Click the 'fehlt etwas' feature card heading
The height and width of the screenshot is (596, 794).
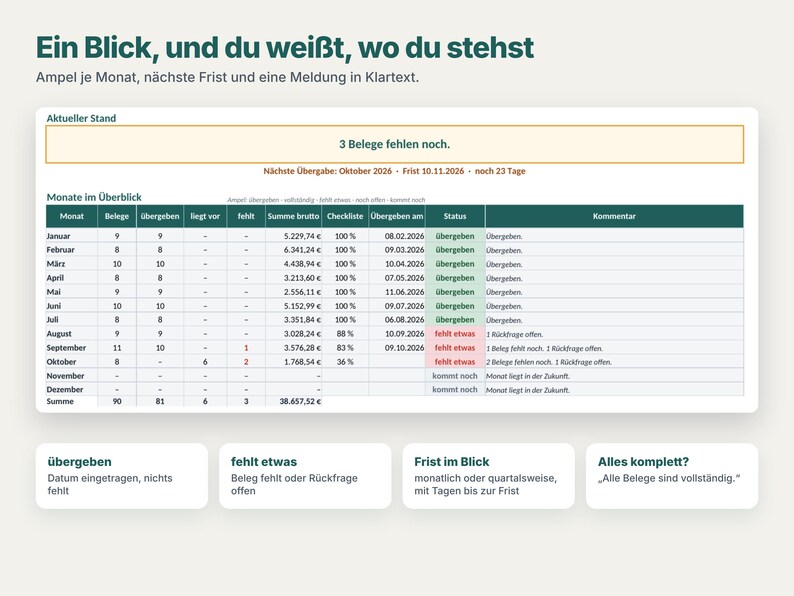pyautogui.click(x=264, y=462)
